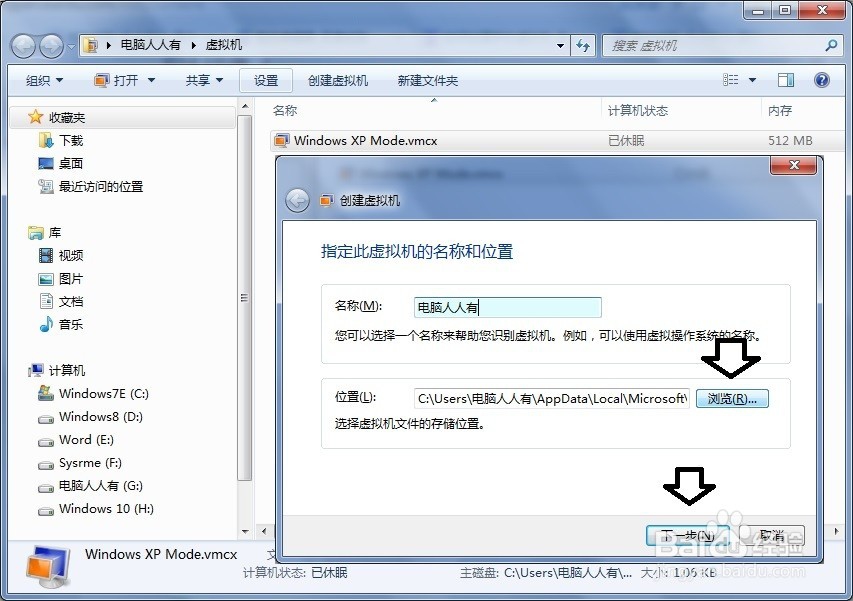Select Windows XP Mode.vmcx file row
This screenshot has width=853, height=601.
555,141
